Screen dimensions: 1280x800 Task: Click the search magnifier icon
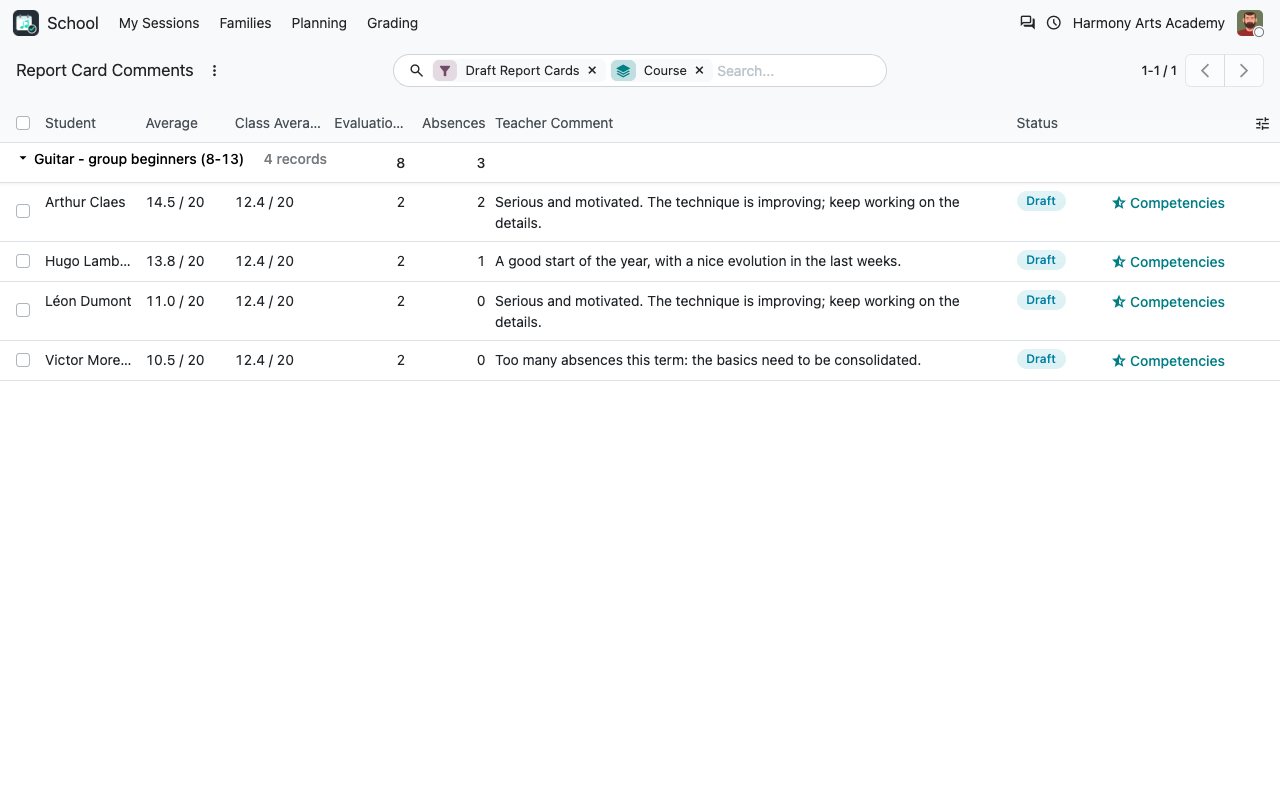(x=417, y=71)
